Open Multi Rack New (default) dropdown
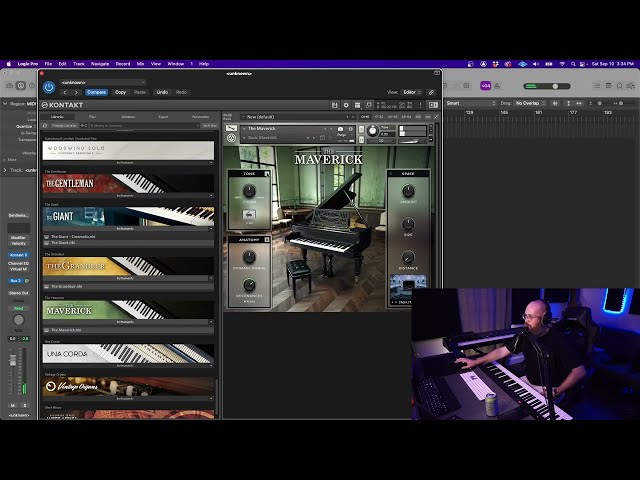 click(297, 117)
